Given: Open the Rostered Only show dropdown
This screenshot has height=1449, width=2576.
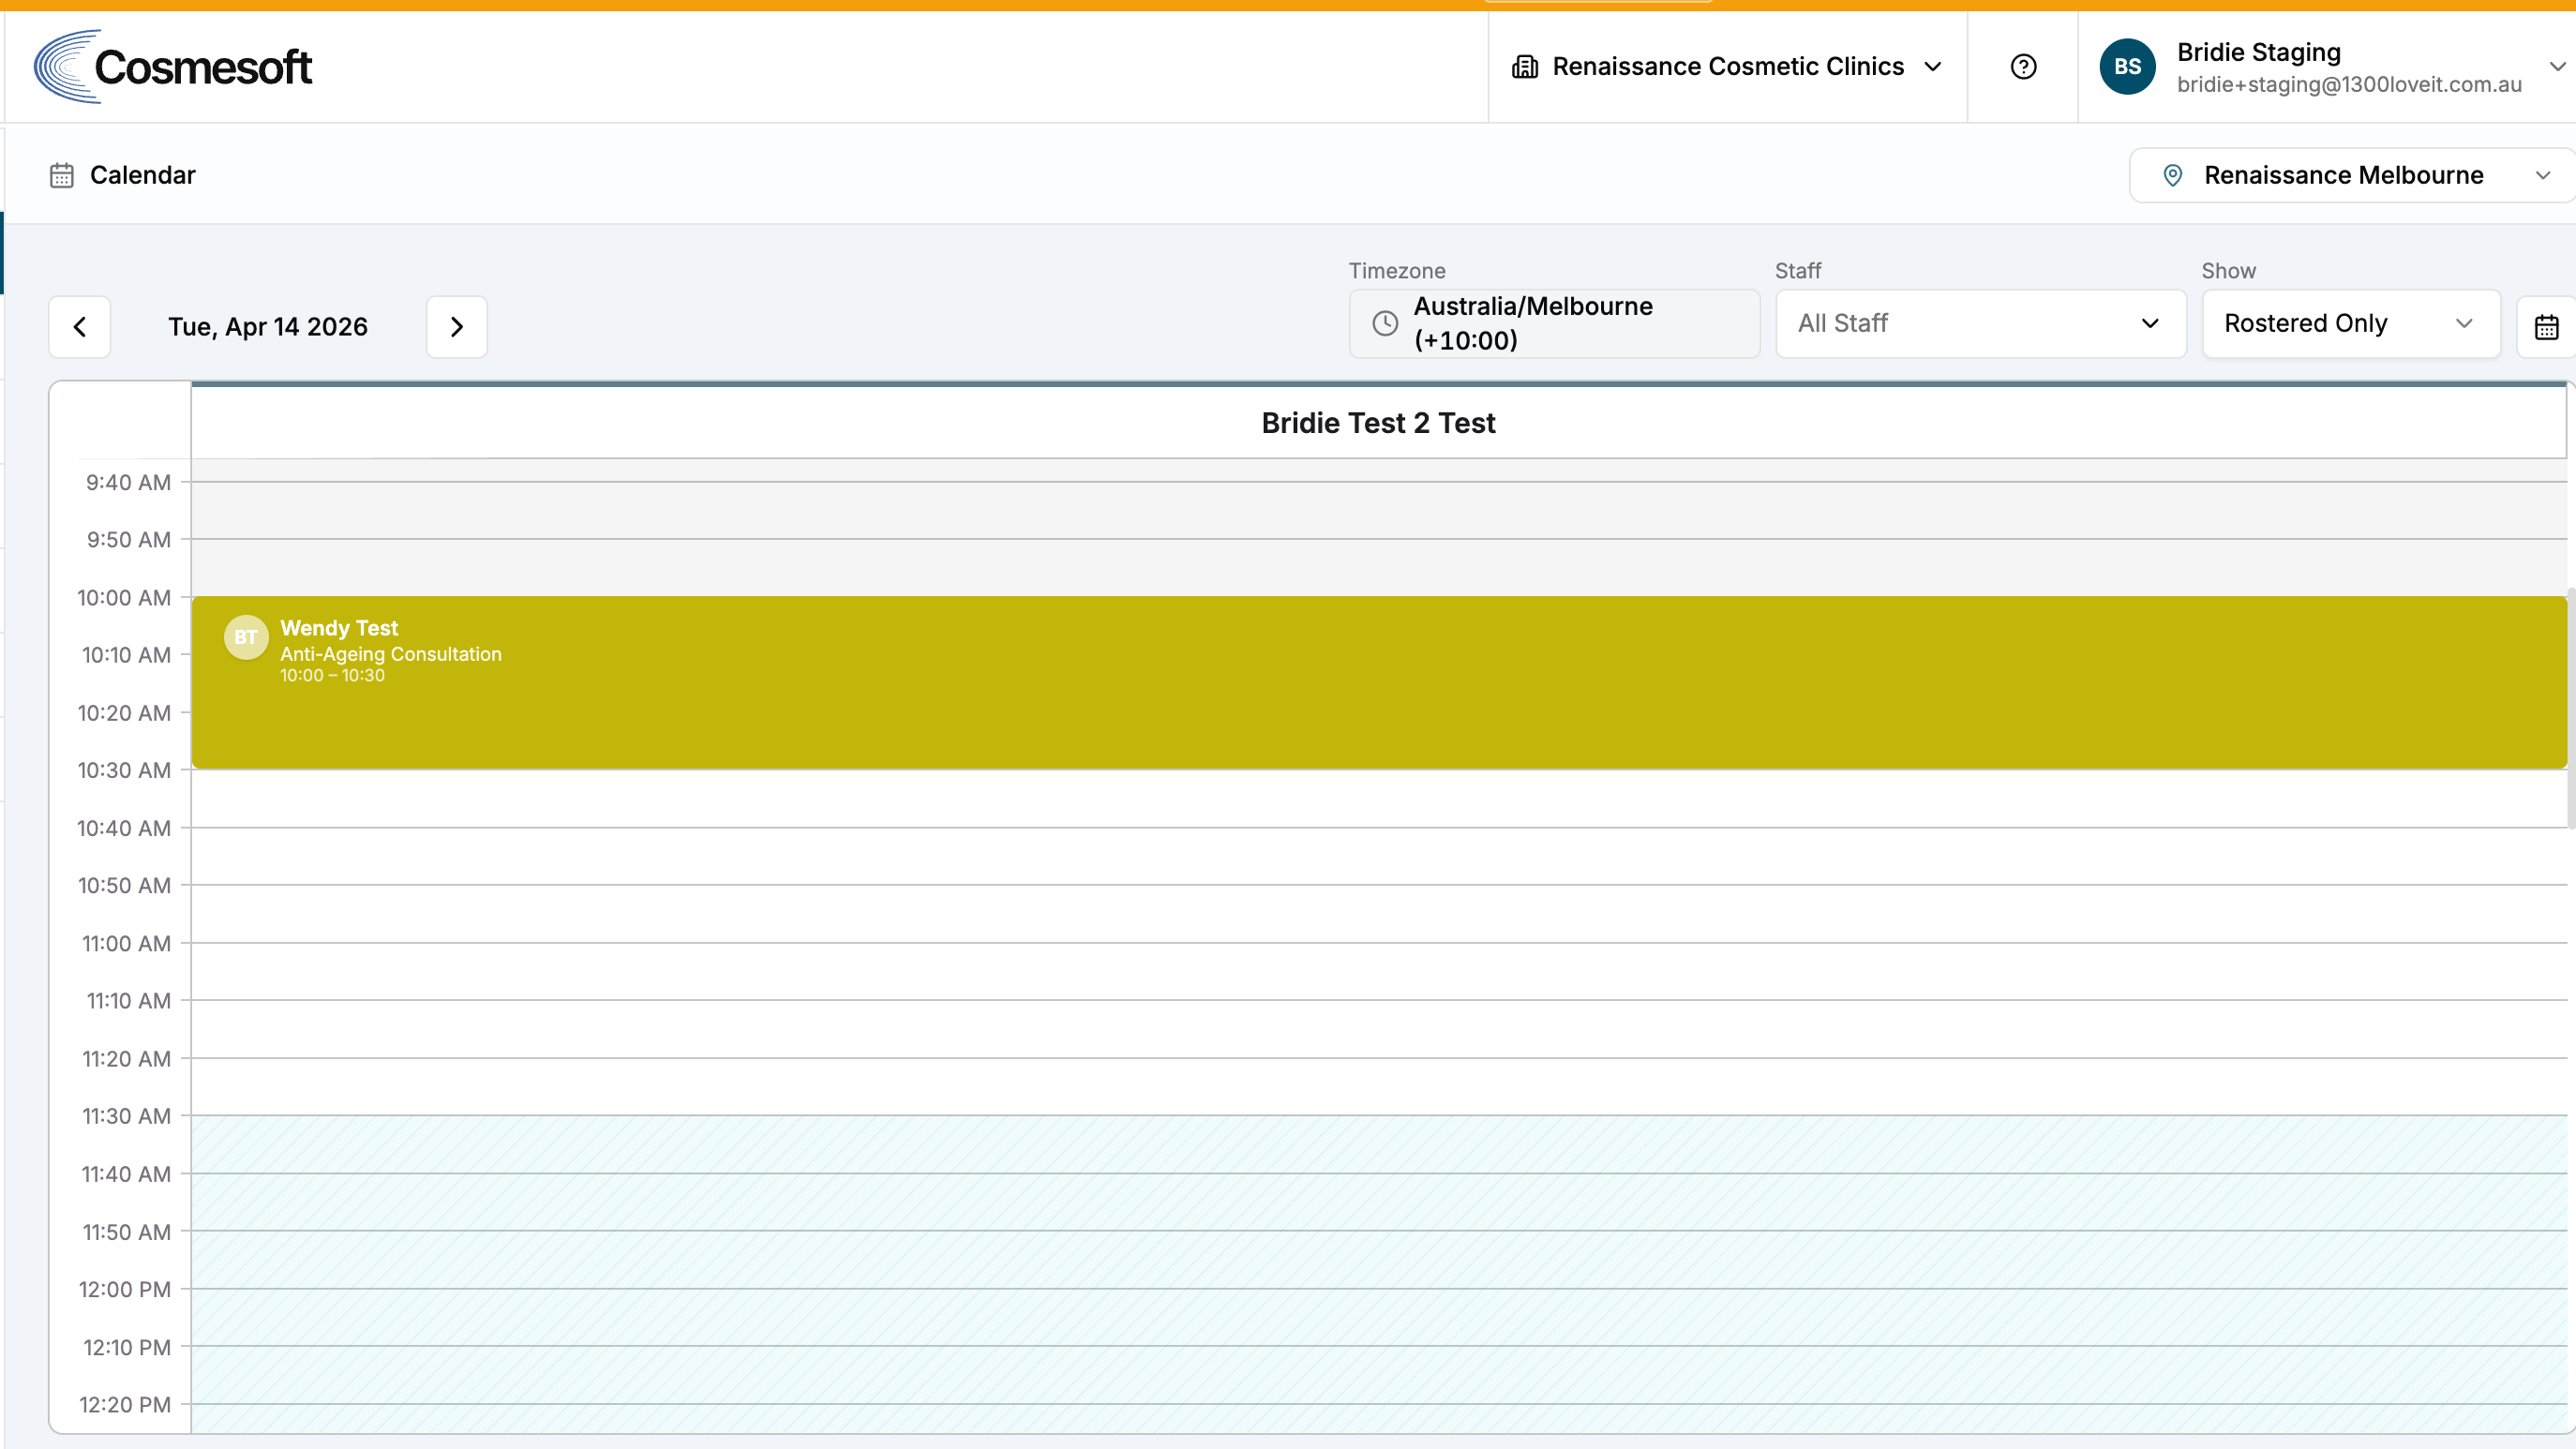Looking at the screenshot, I should [x=2351, y=323].
